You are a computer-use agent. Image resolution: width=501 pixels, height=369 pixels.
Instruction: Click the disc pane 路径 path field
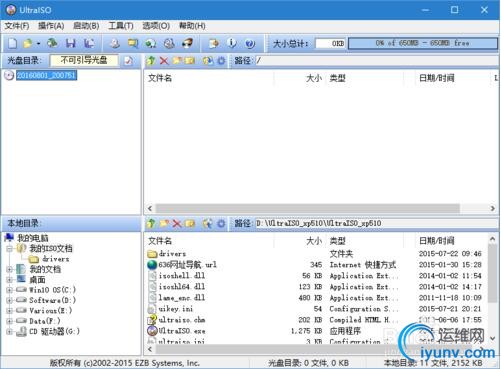click(x=376, y=61)
